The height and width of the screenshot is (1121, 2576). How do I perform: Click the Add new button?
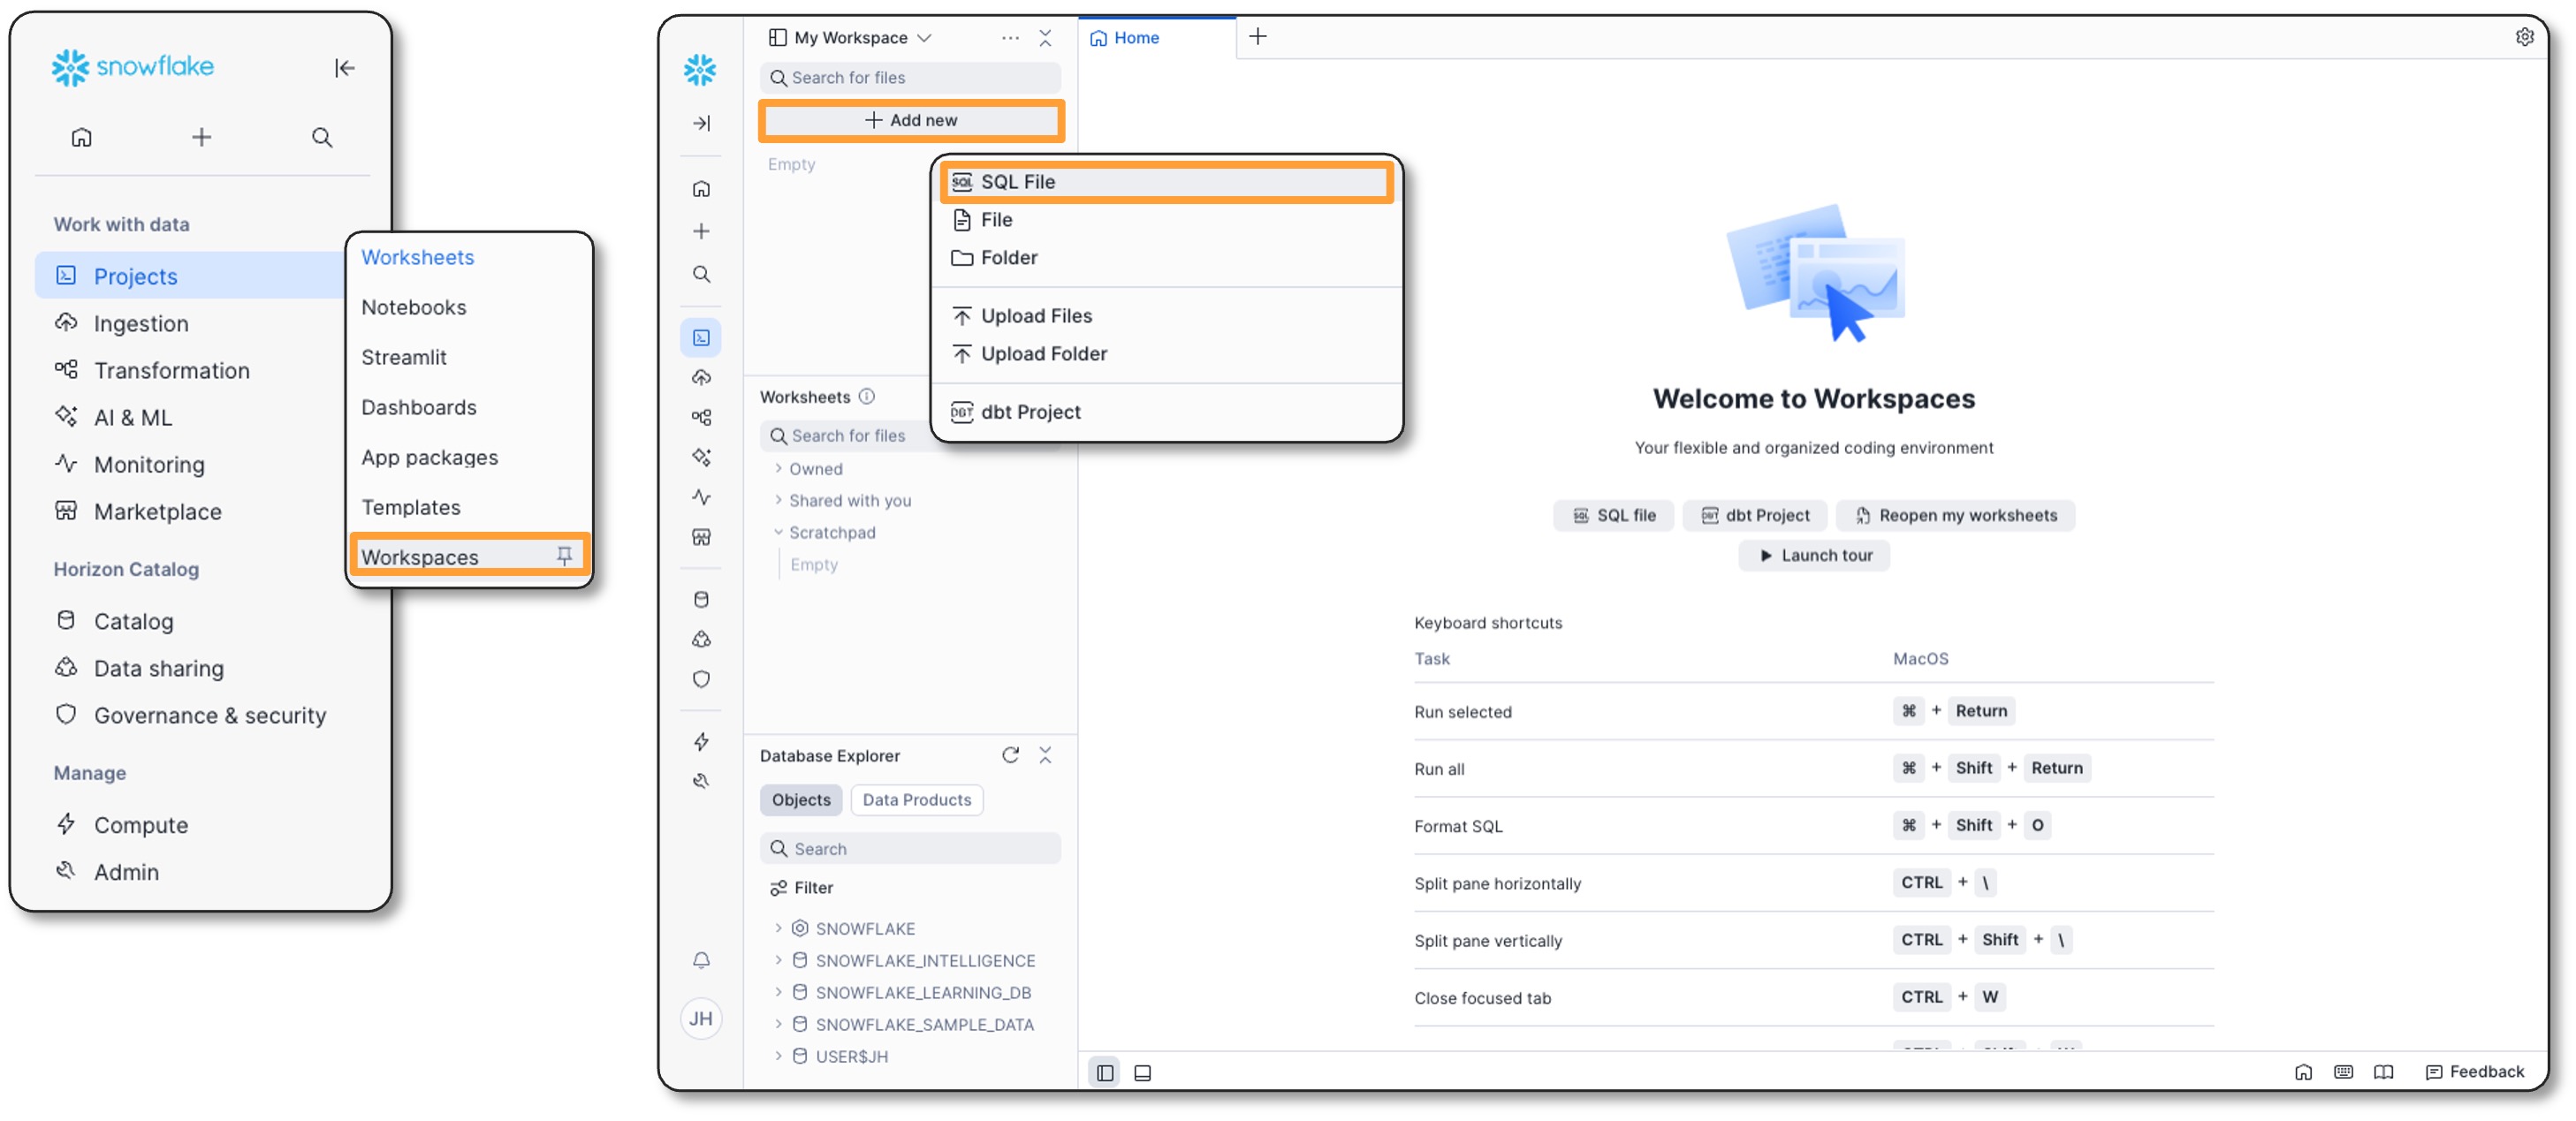(911, 120)
